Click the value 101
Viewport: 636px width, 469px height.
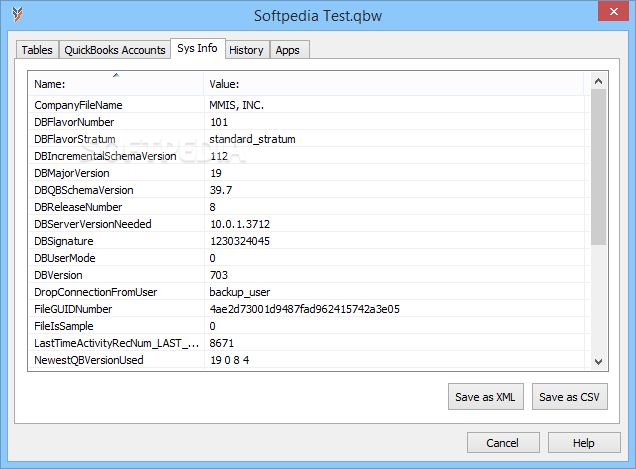click(219, 122)
